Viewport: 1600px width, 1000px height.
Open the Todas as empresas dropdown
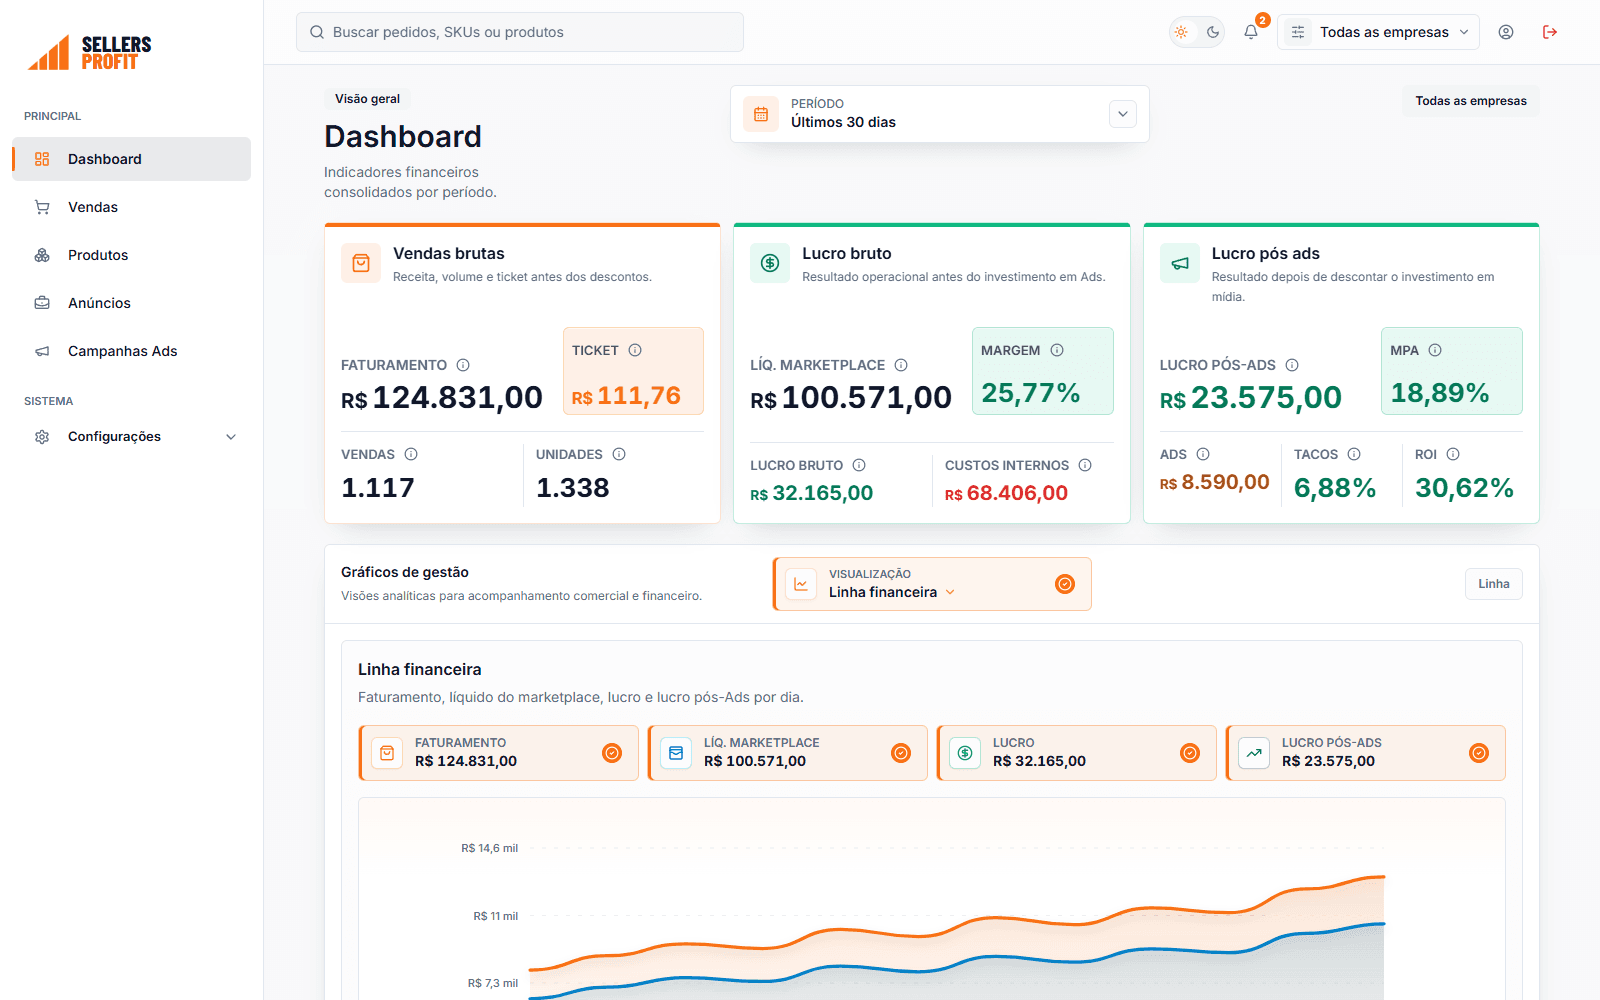coord(1378,32)
